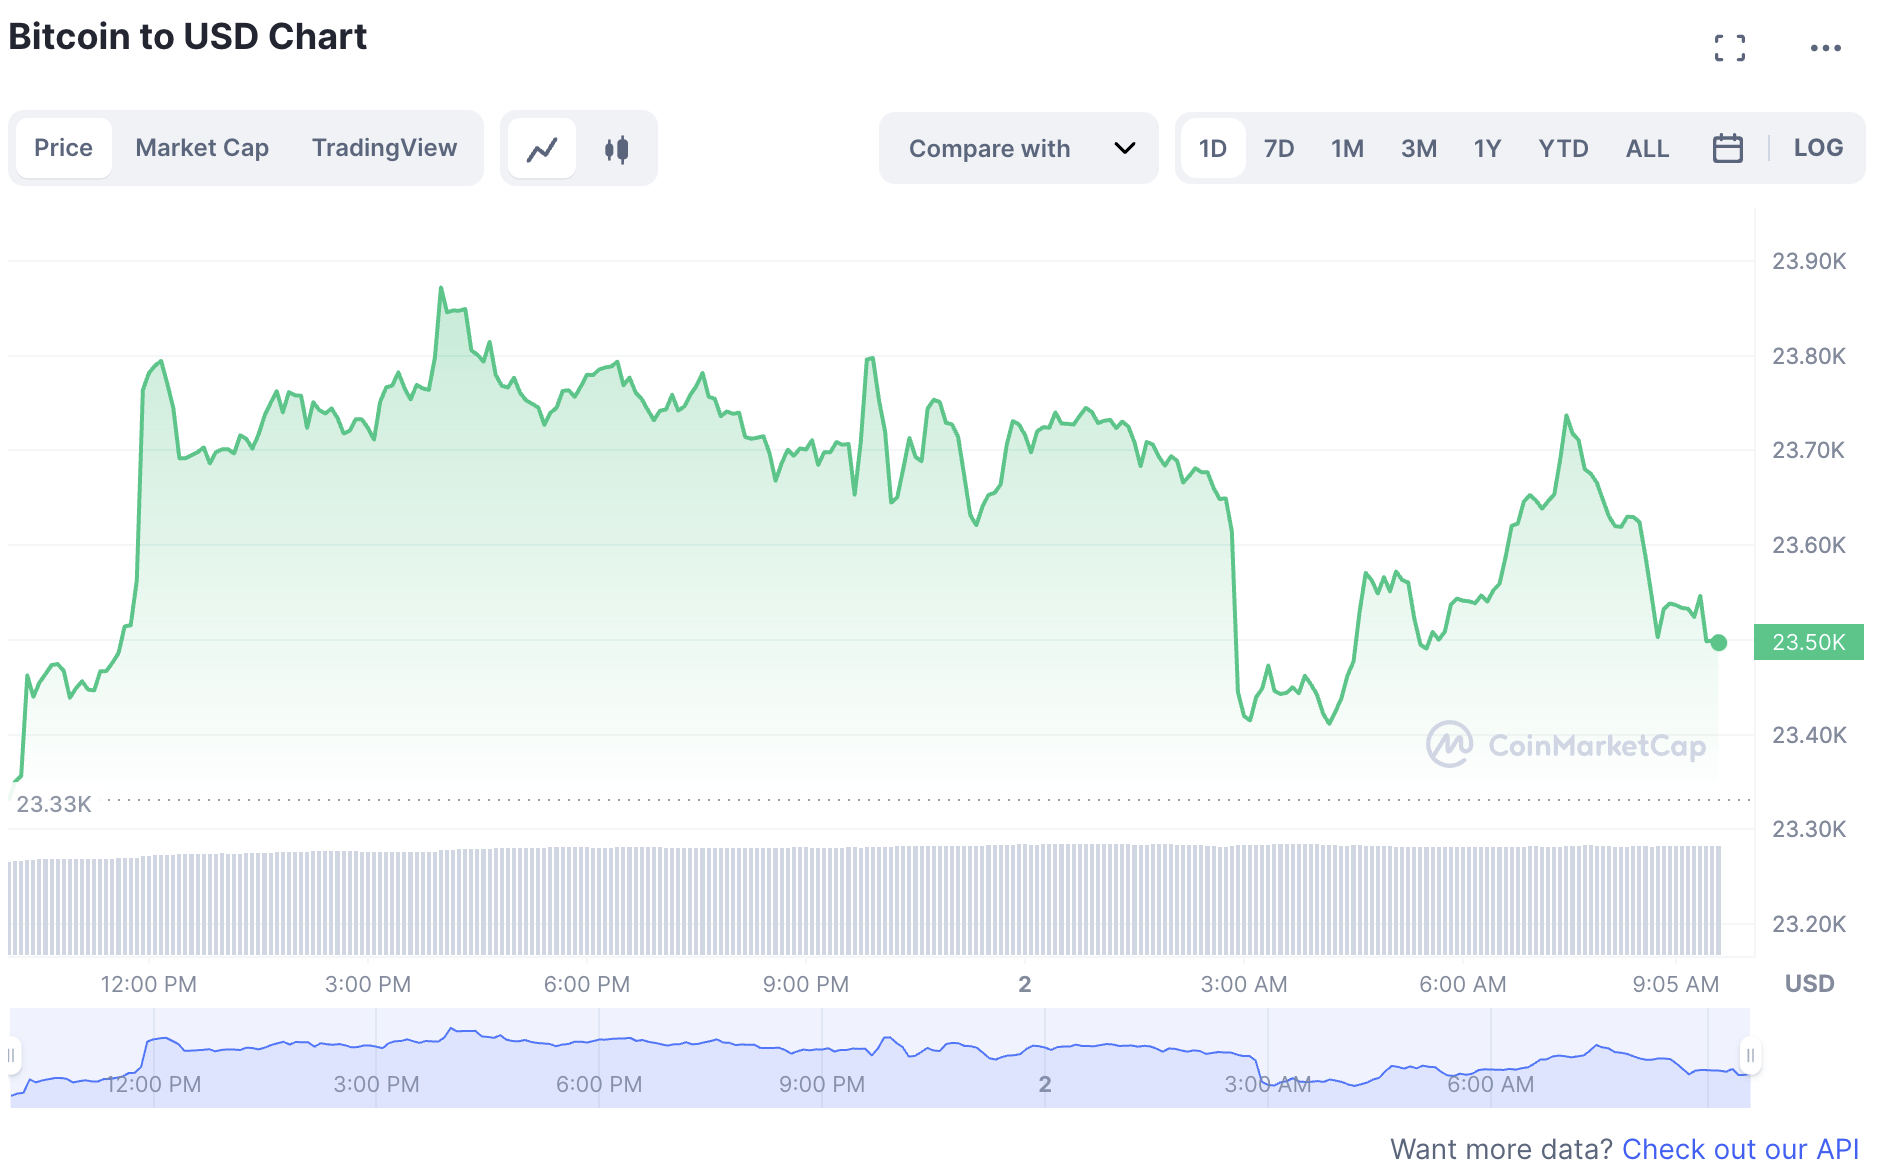
Task: Select the Price tab
Action: [x=63, y=148]
